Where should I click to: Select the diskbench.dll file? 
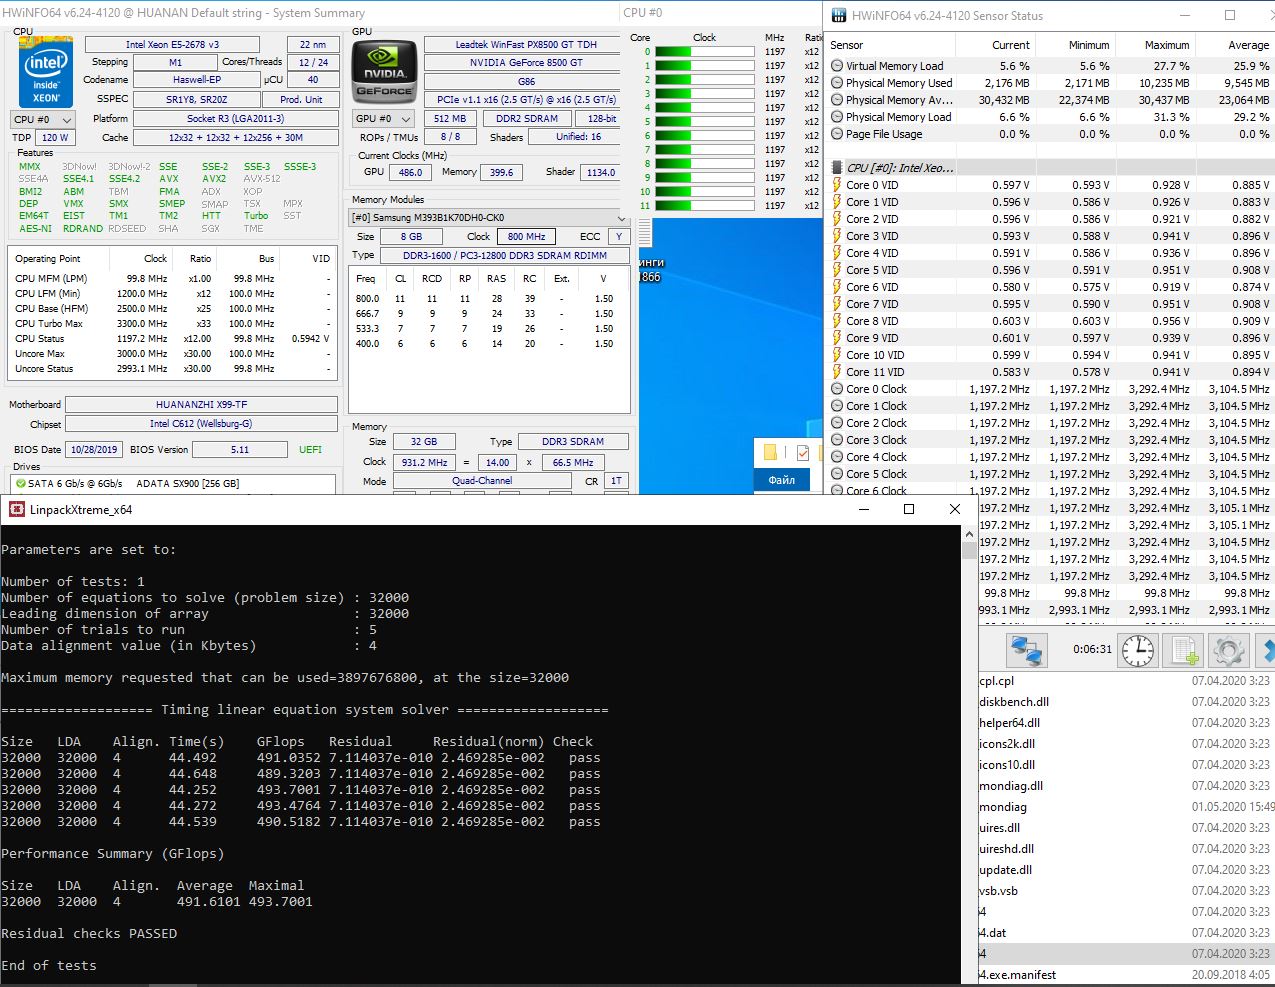1014,702
